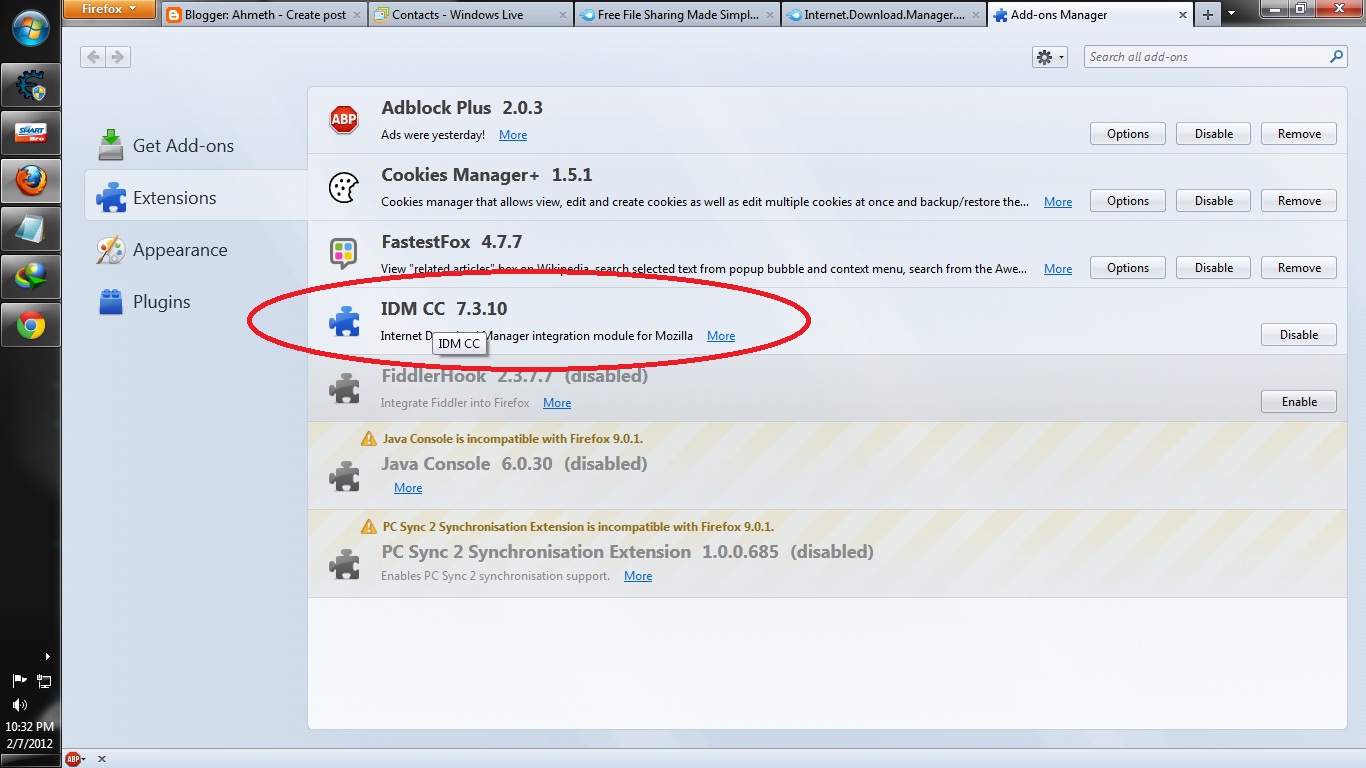Open the Internet Download Manager taskbar icon

coord(31,277)
